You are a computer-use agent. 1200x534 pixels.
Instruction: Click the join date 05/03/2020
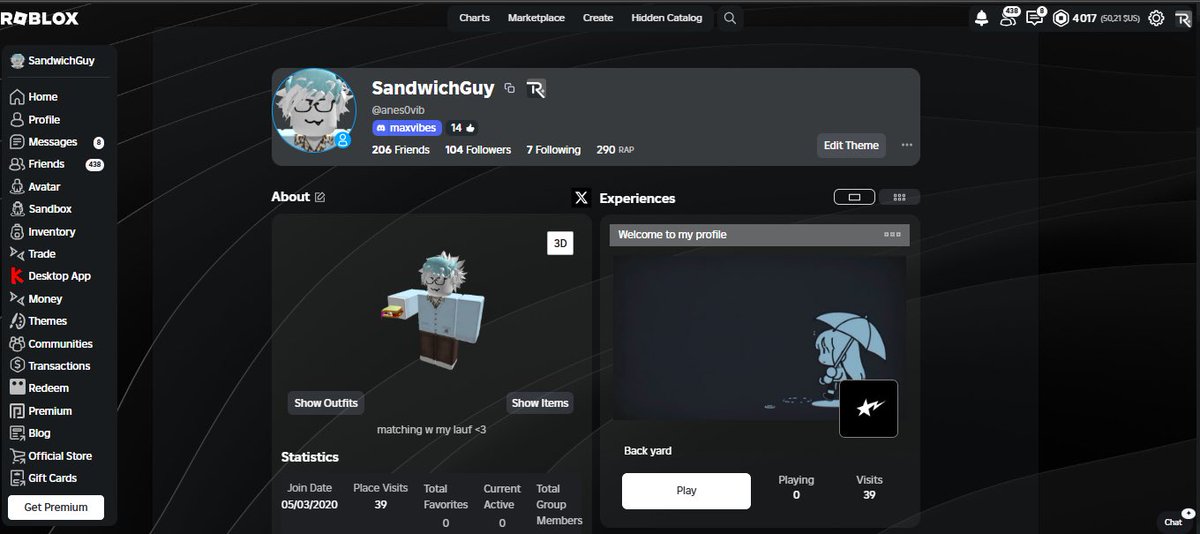(309, 505)
